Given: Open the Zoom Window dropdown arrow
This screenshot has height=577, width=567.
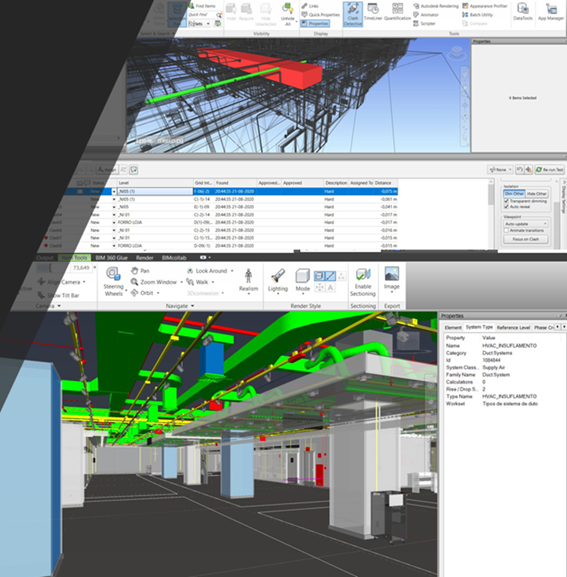Looking at the screenshot, I should (181, 282).
